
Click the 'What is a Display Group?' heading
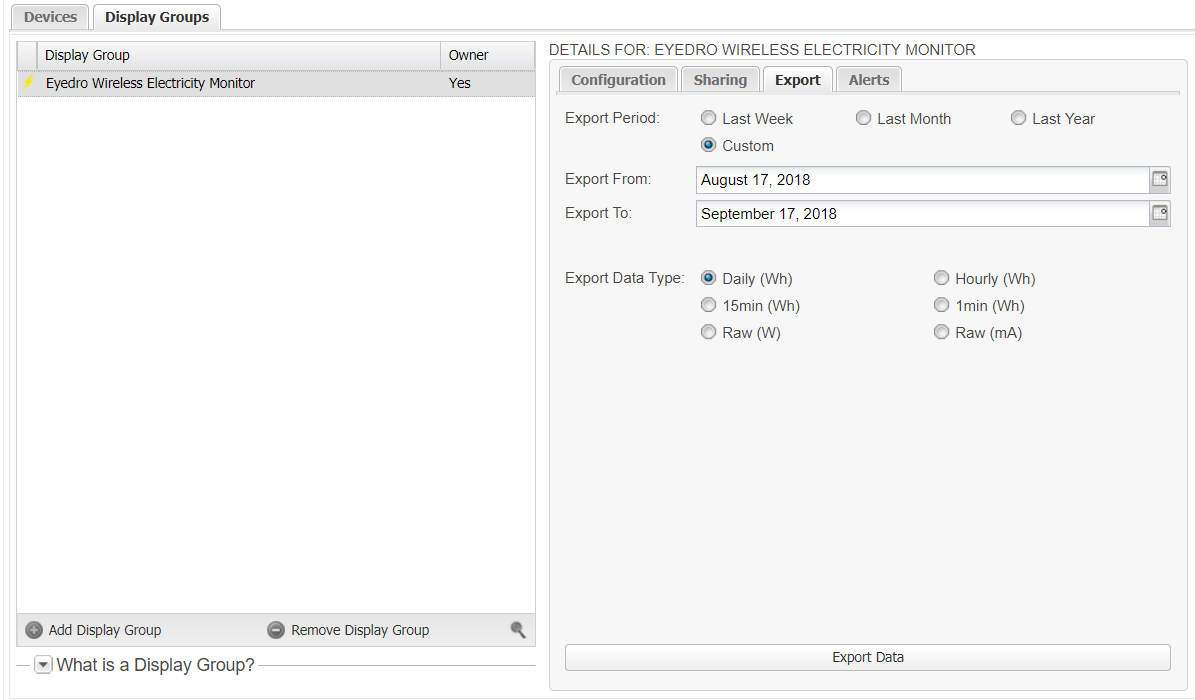tap(155, 665)
